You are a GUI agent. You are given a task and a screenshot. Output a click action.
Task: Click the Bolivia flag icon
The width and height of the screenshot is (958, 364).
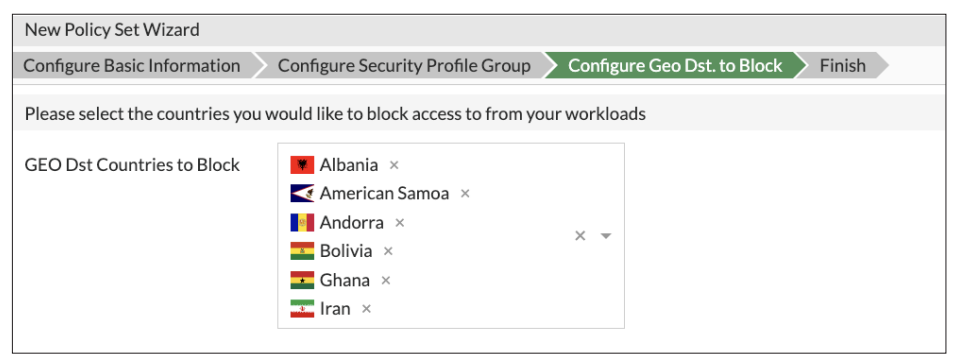click(302, 251)
